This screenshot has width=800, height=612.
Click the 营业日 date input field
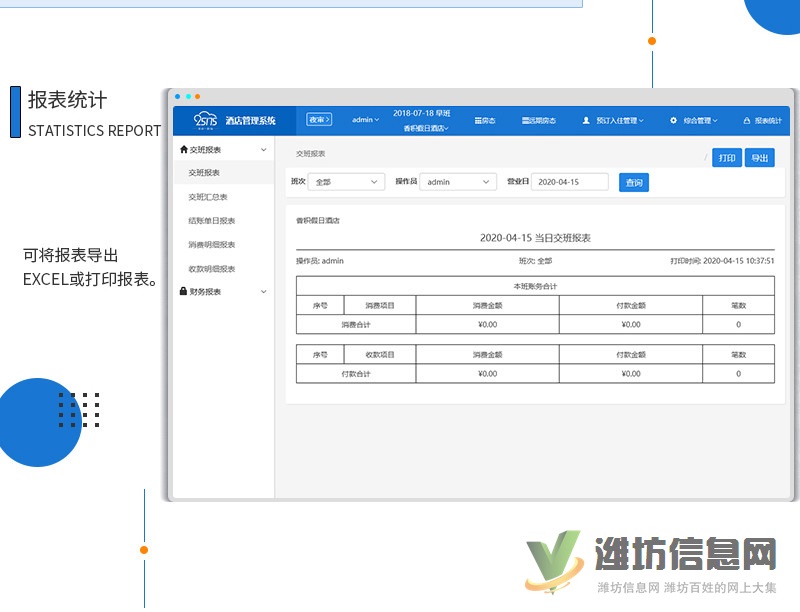click(569, 182)
